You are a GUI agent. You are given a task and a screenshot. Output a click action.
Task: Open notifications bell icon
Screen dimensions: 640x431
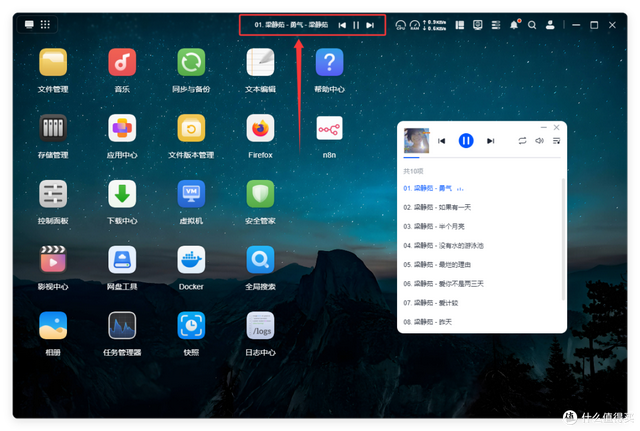point(514,25)
